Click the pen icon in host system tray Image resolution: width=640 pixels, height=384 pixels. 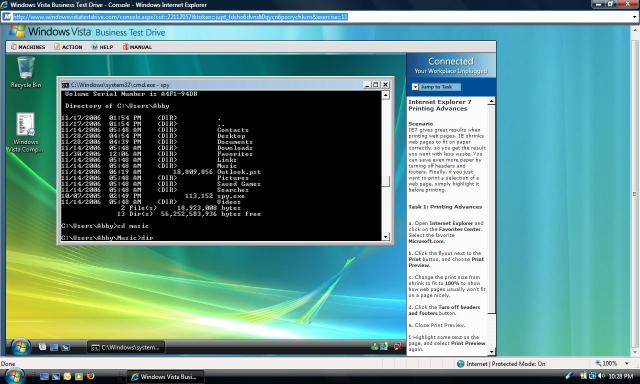tap(569, 375)
